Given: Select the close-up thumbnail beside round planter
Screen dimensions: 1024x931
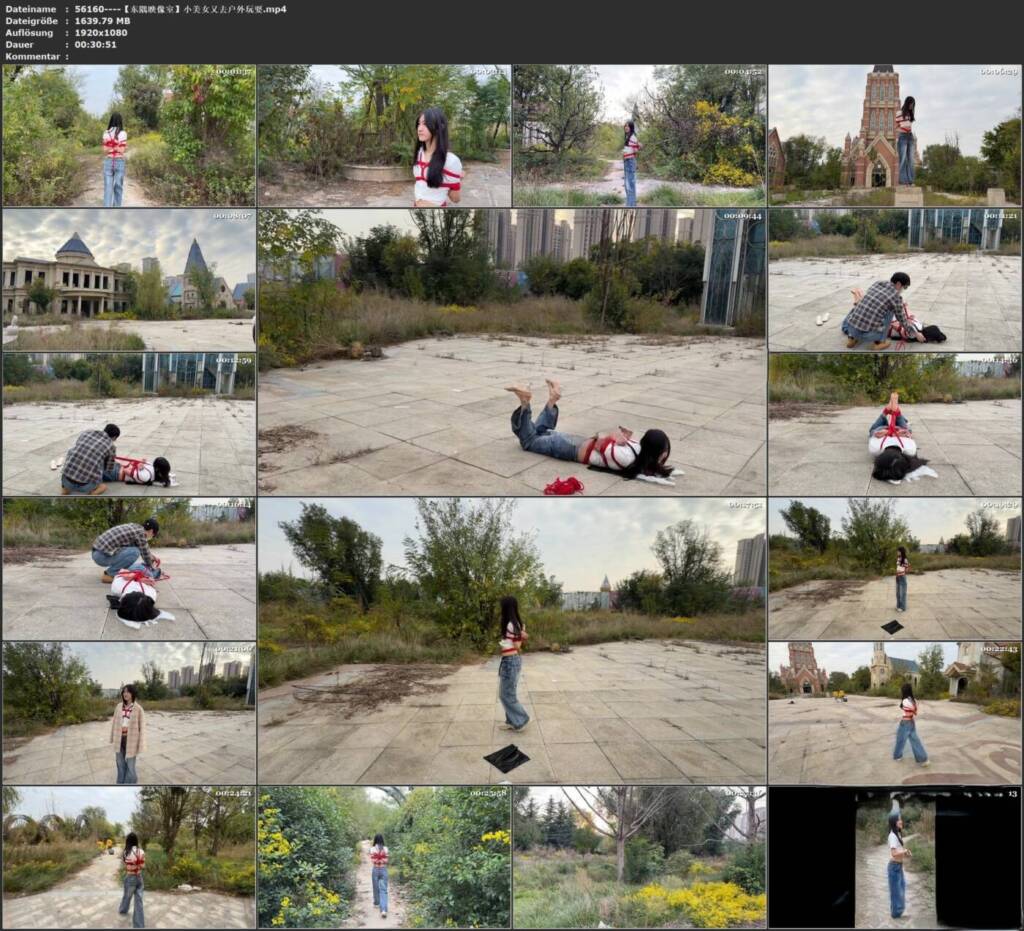Looking at the screenshot, I should (x=384, y=135).
